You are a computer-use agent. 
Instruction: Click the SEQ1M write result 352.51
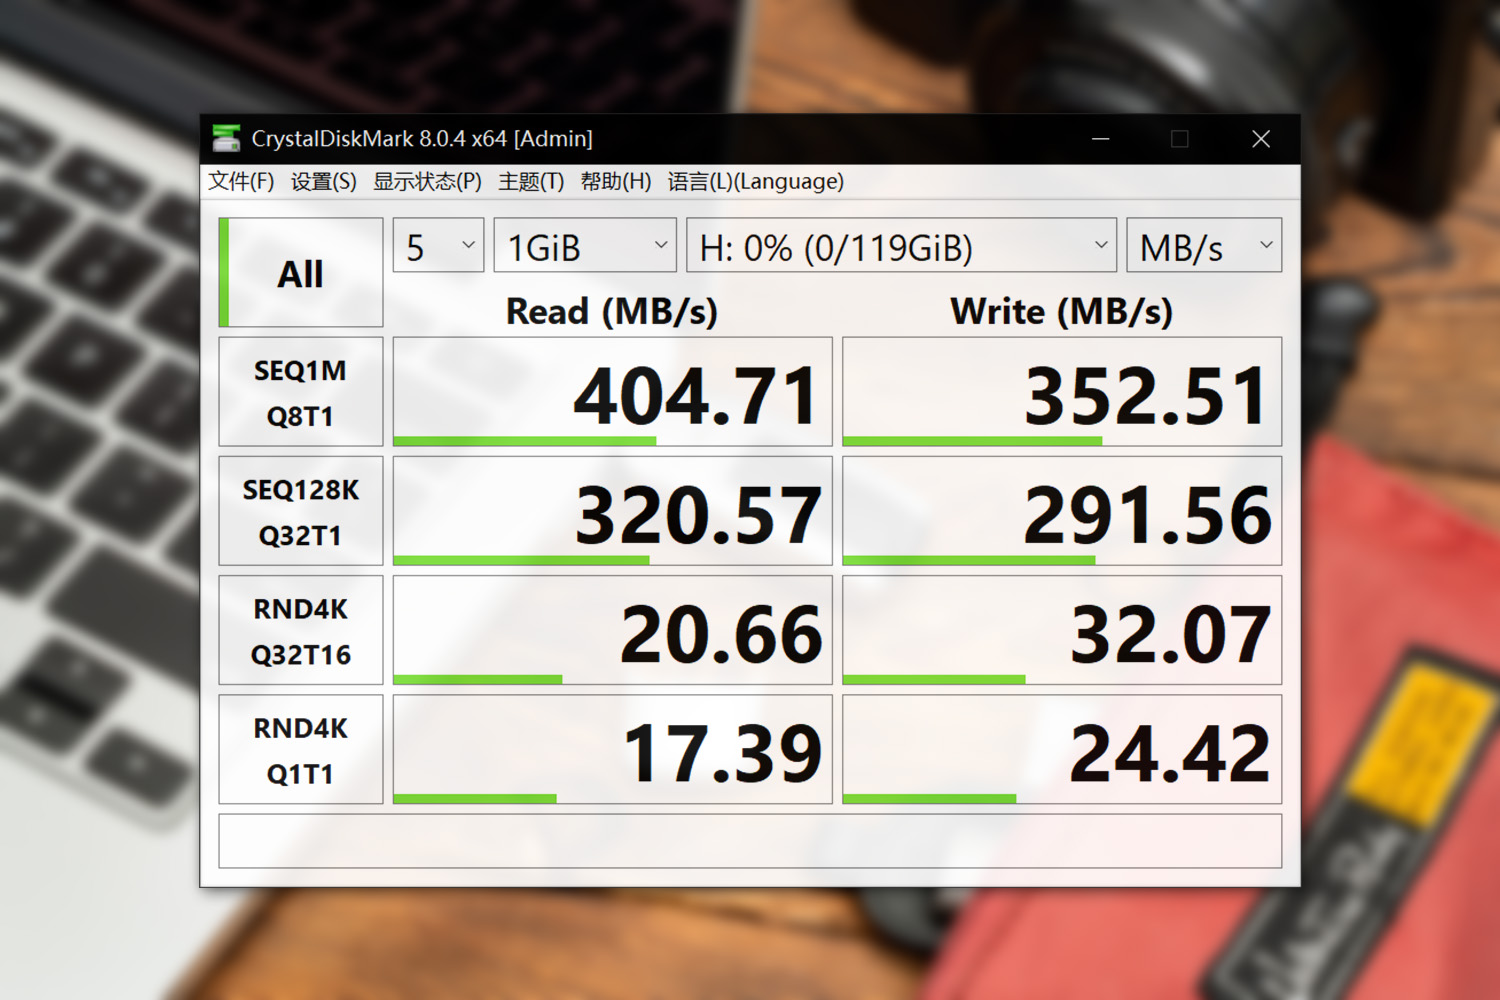1062,392
